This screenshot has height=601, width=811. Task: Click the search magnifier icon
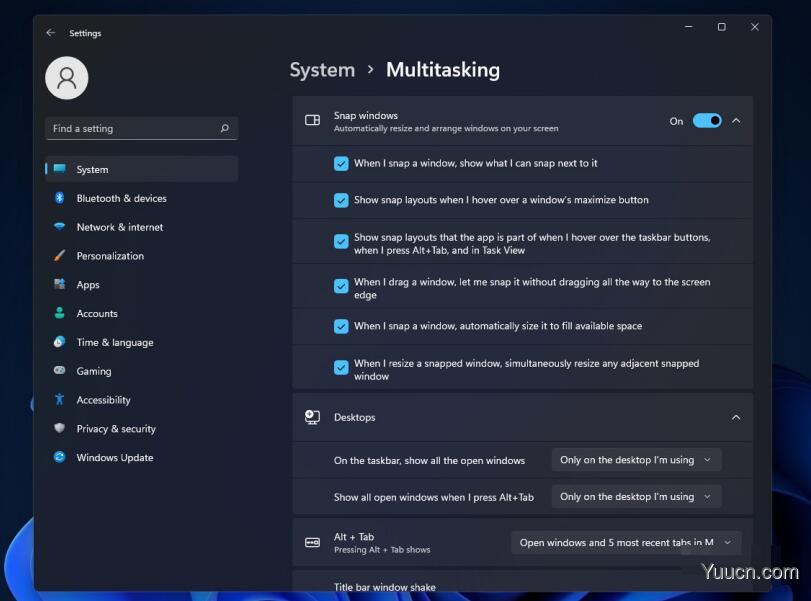tap(224, 128)
